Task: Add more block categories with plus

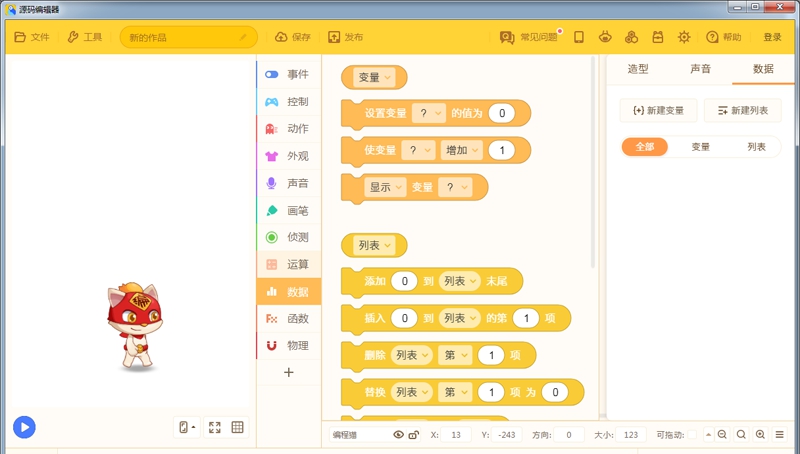Action: [x=289, y=372]
